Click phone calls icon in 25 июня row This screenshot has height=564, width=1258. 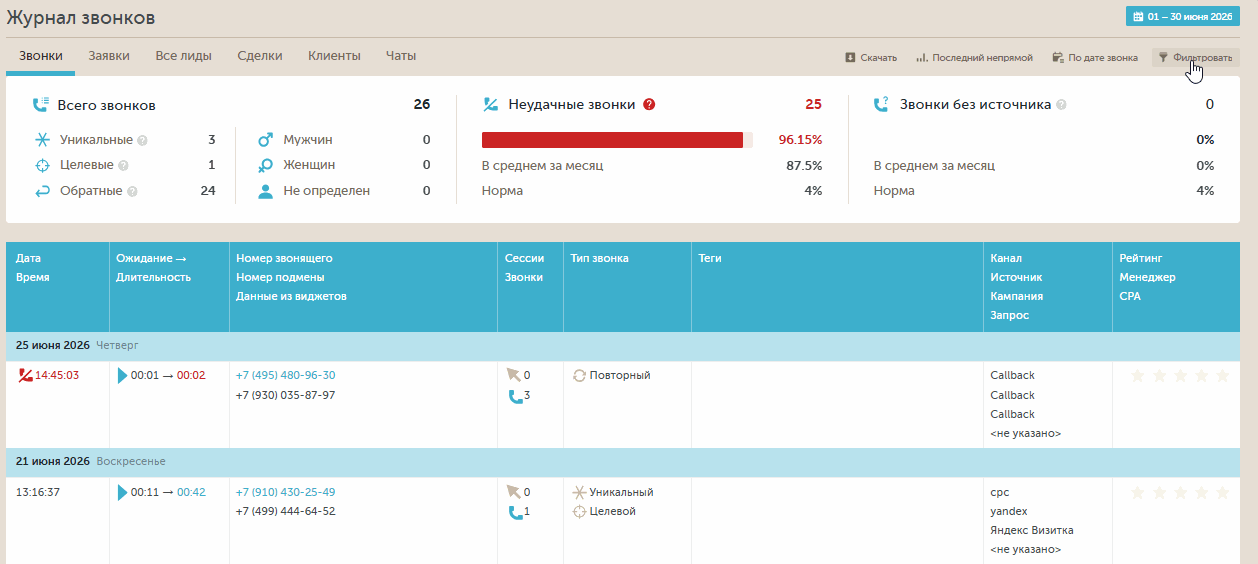(515, 396)
